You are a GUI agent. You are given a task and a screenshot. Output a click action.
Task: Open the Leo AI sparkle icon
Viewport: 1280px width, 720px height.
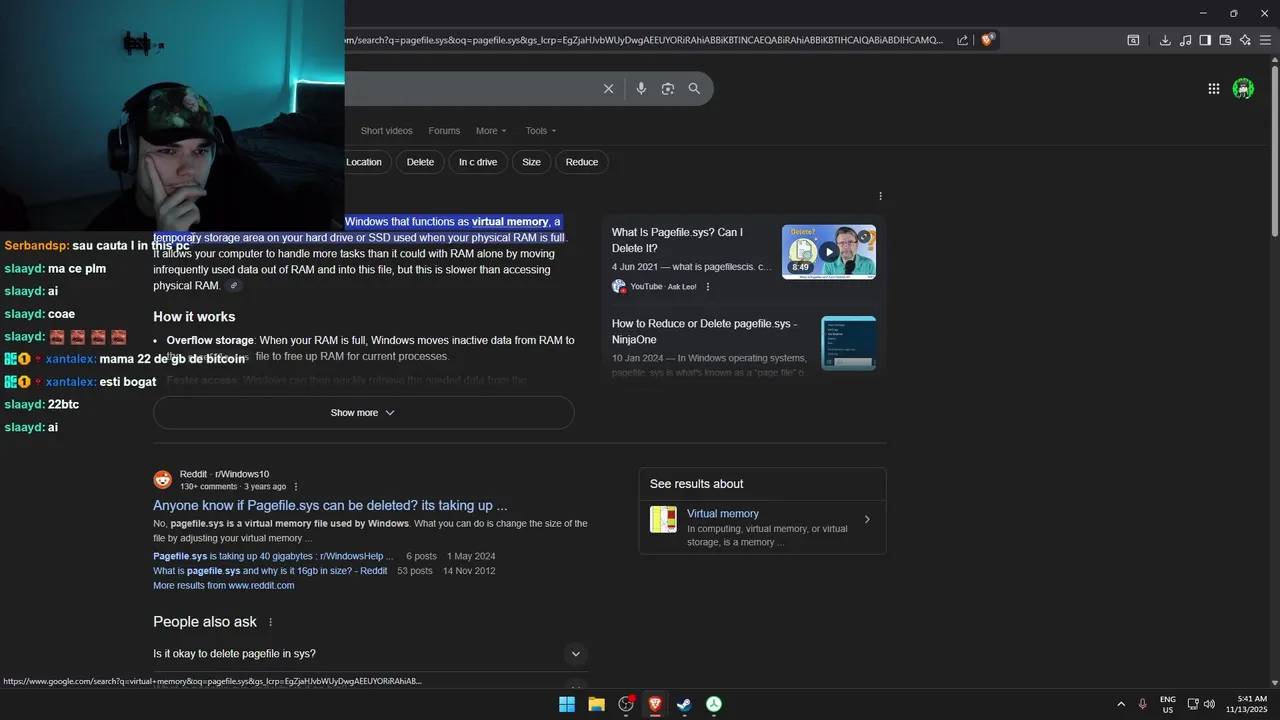click(1245, 40)
